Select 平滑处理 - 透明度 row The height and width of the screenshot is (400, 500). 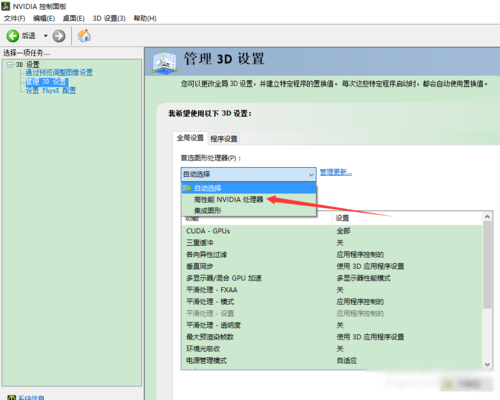(x=332, y=325)
